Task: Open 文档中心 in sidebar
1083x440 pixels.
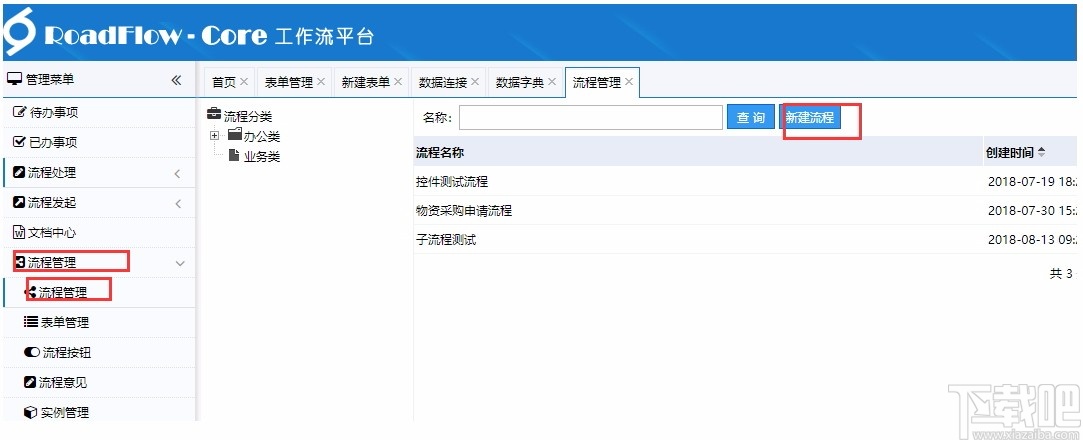Action: [x=99, y=233]
